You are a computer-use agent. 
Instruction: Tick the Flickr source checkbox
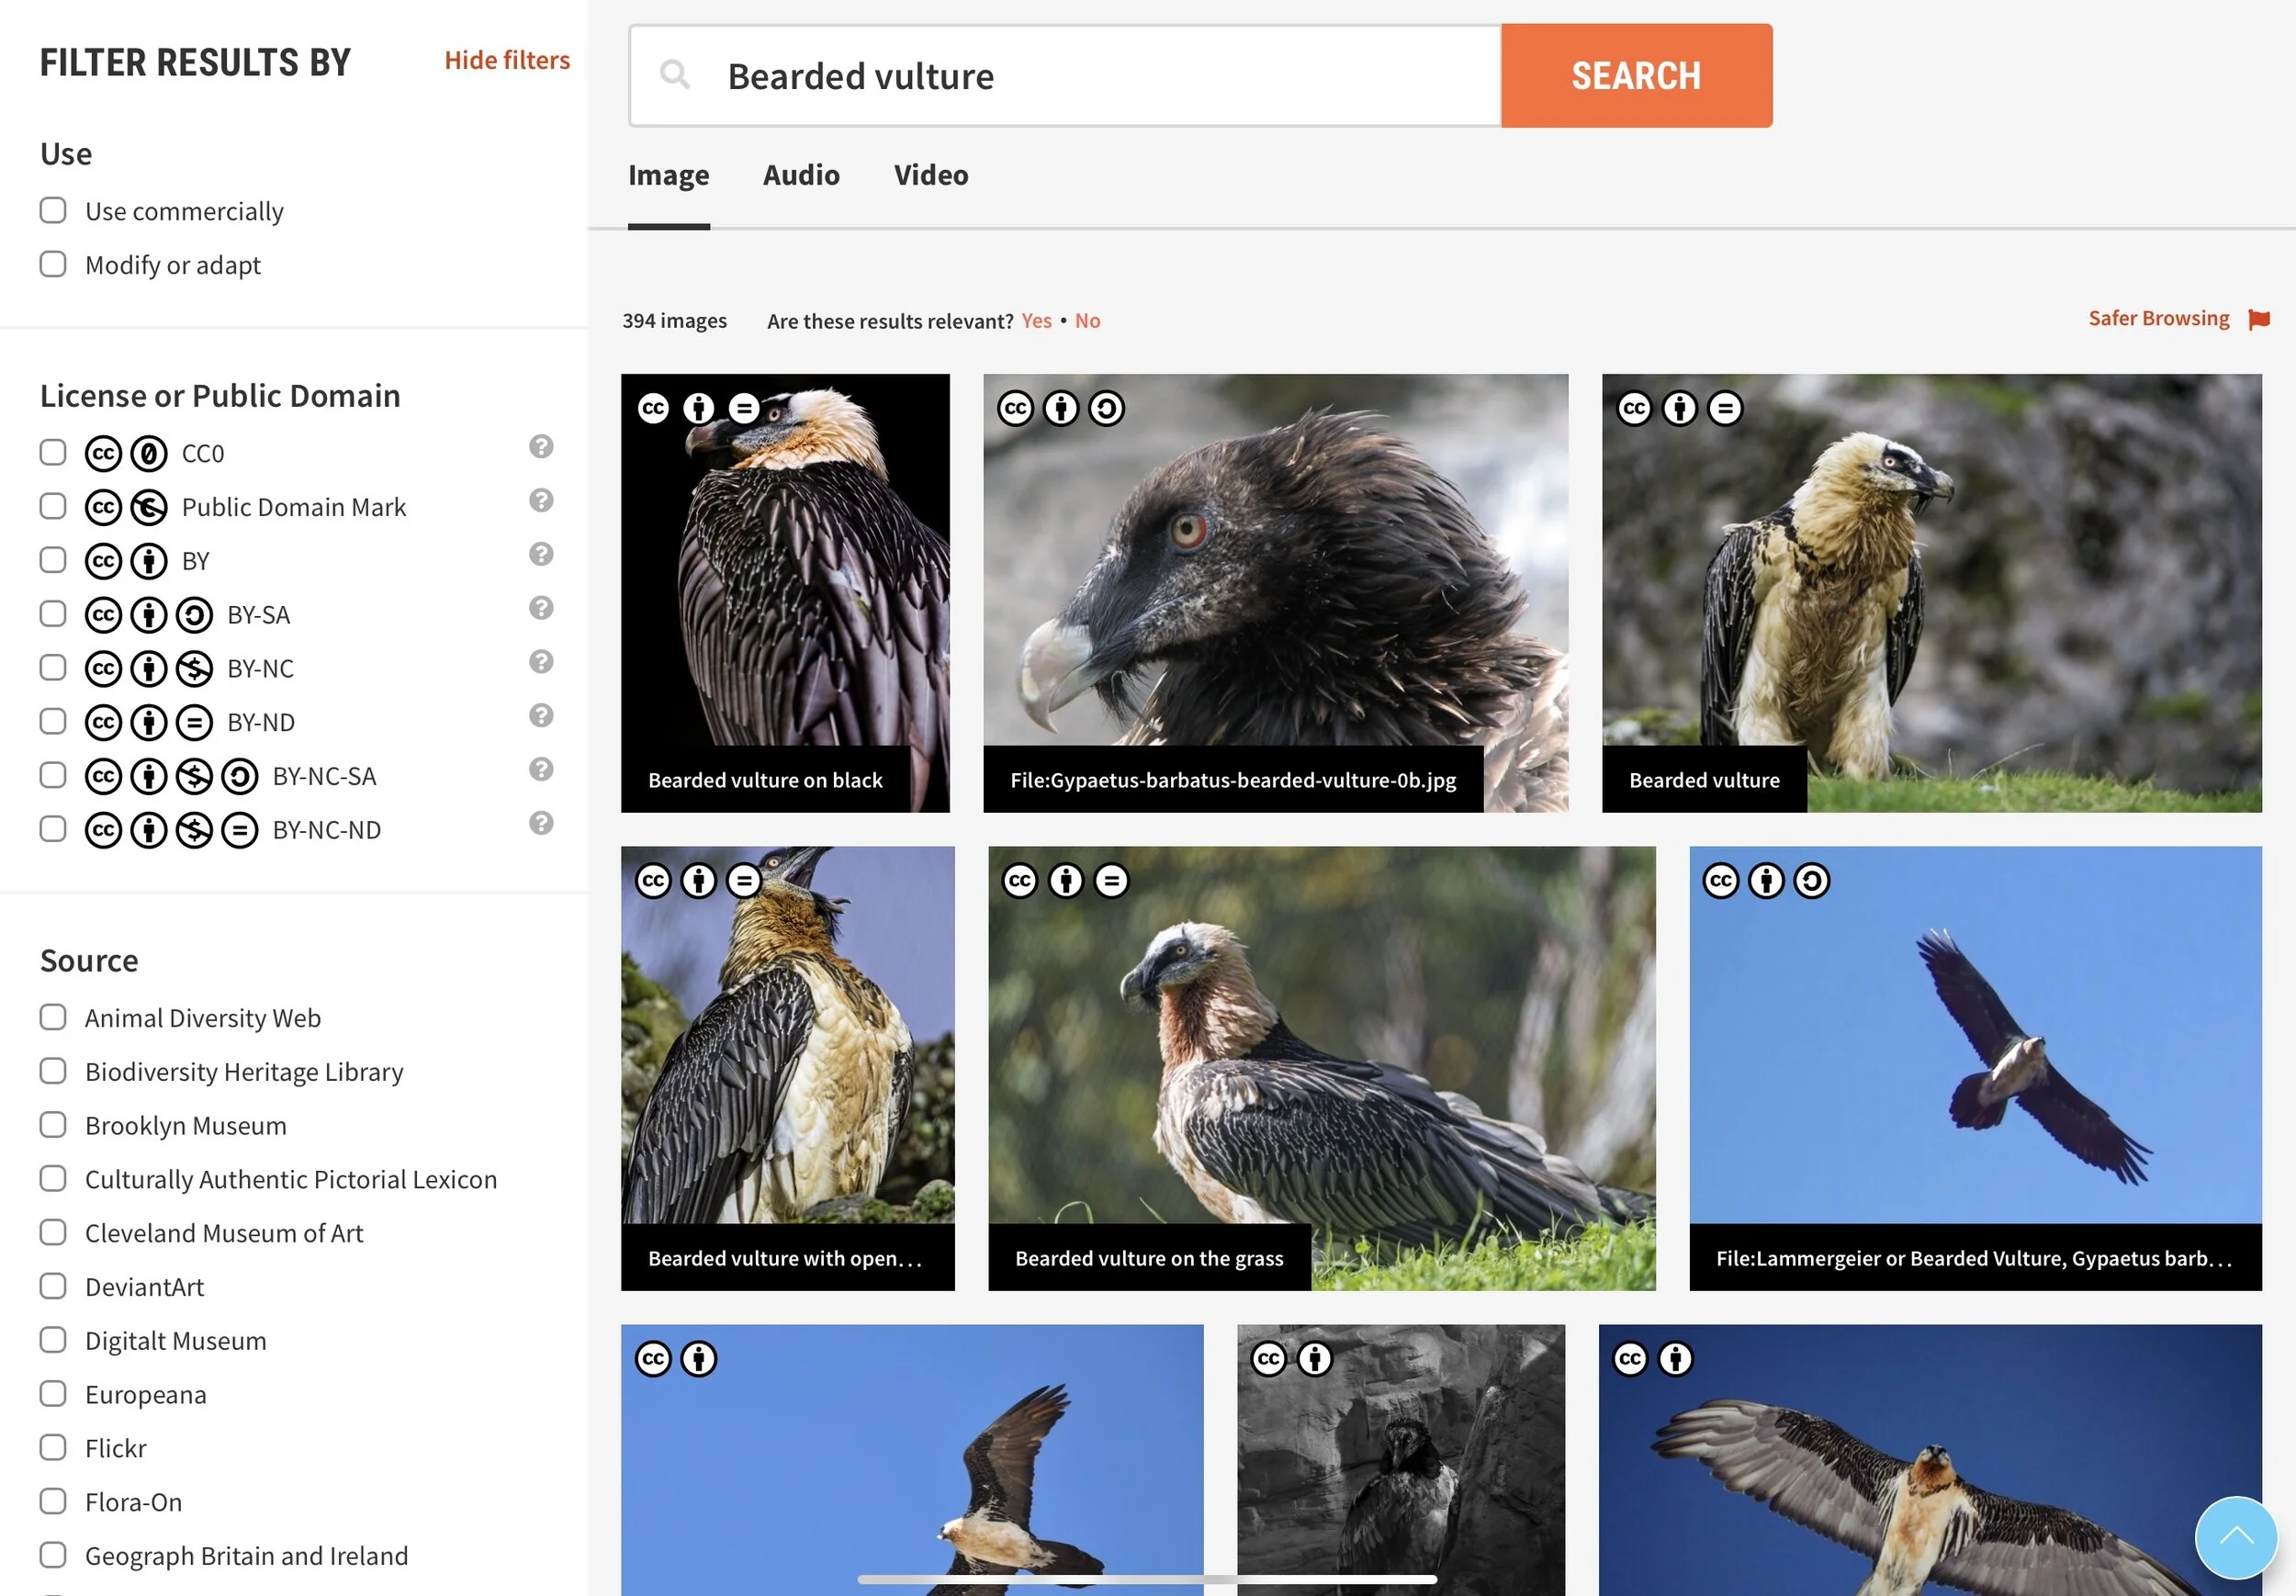pos(53,1448)
